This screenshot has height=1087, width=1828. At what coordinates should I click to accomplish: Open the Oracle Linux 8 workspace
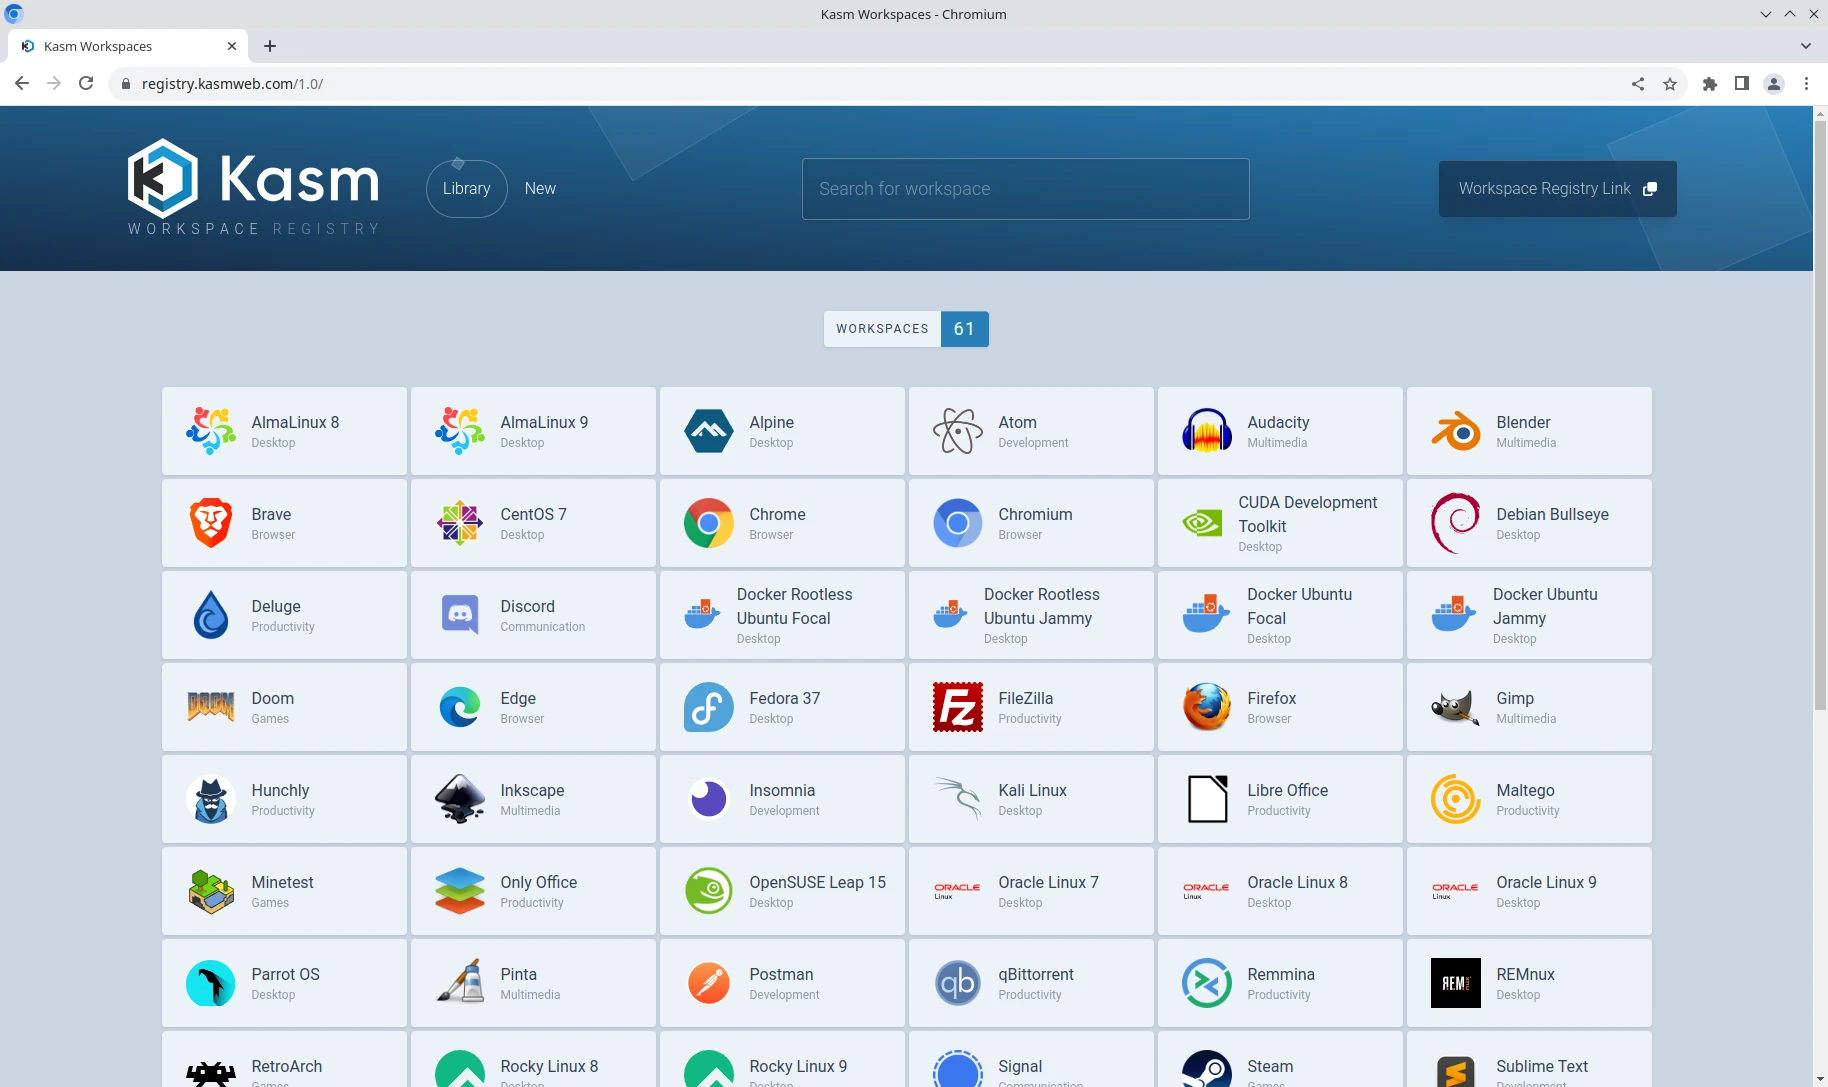[x=1279, y=891]
